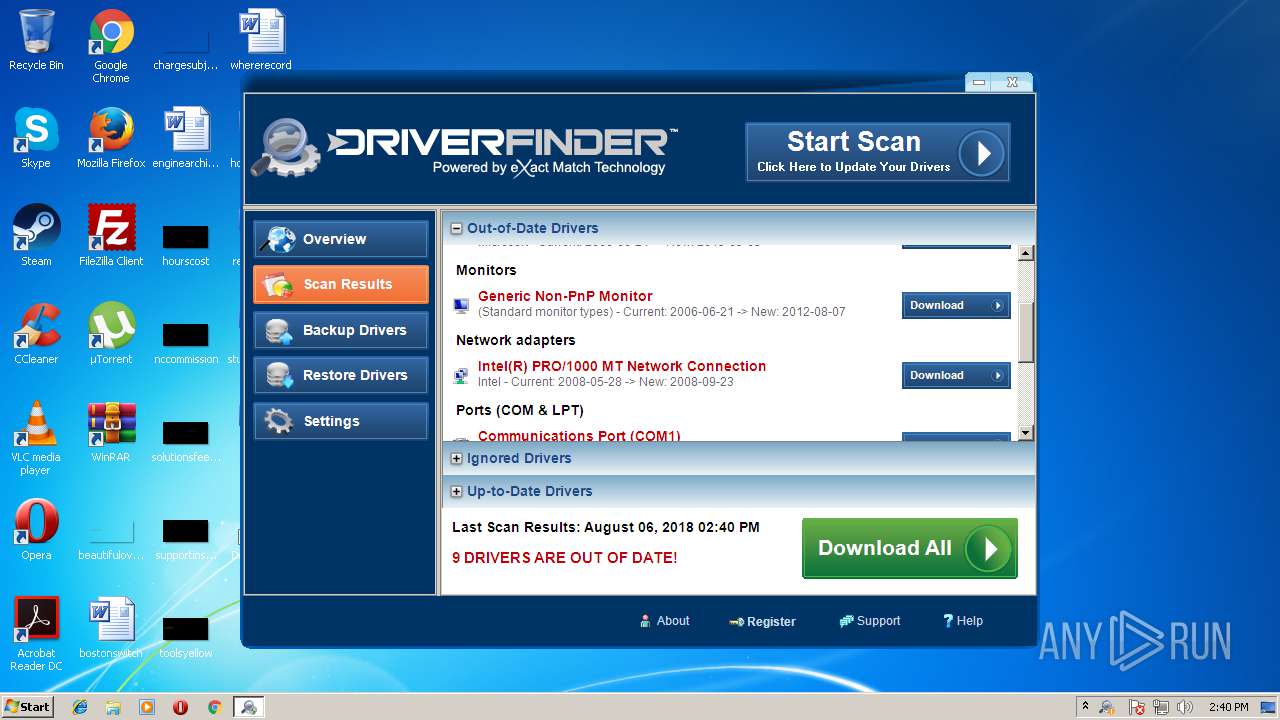Open the Help link
The image size is (1280, 720).
(963, 621)
